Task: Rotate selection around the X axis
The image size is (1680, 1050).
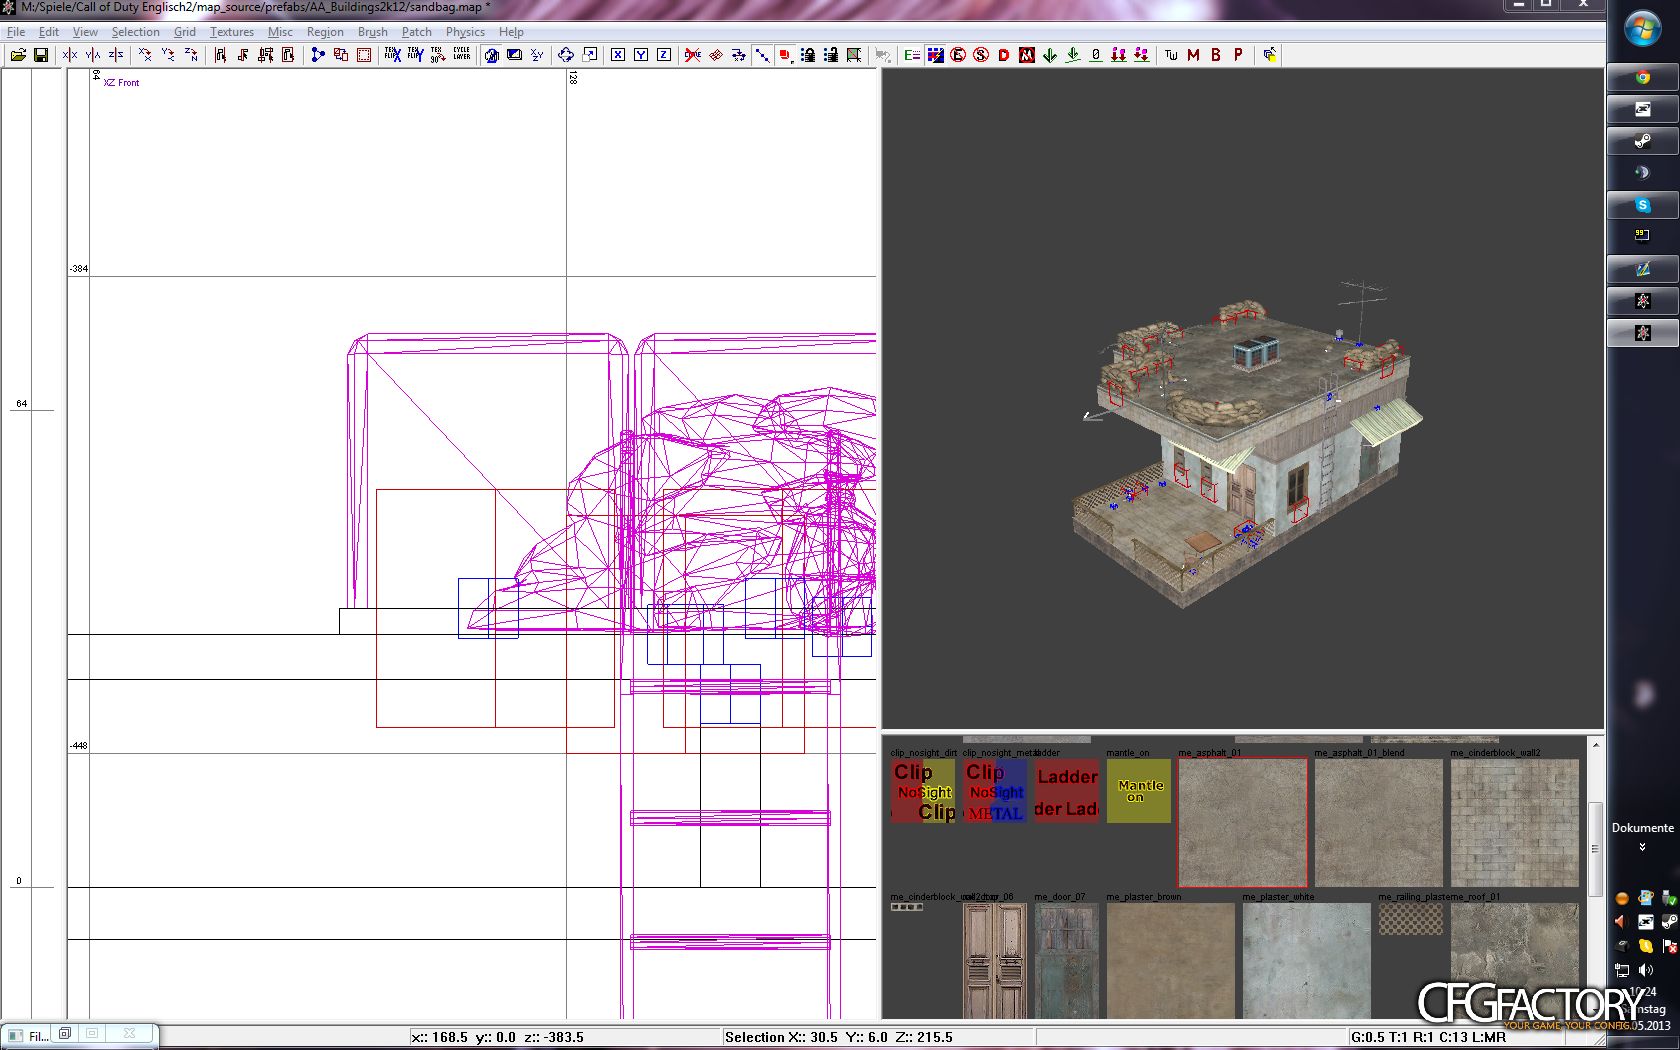Action: click(145, 55)
